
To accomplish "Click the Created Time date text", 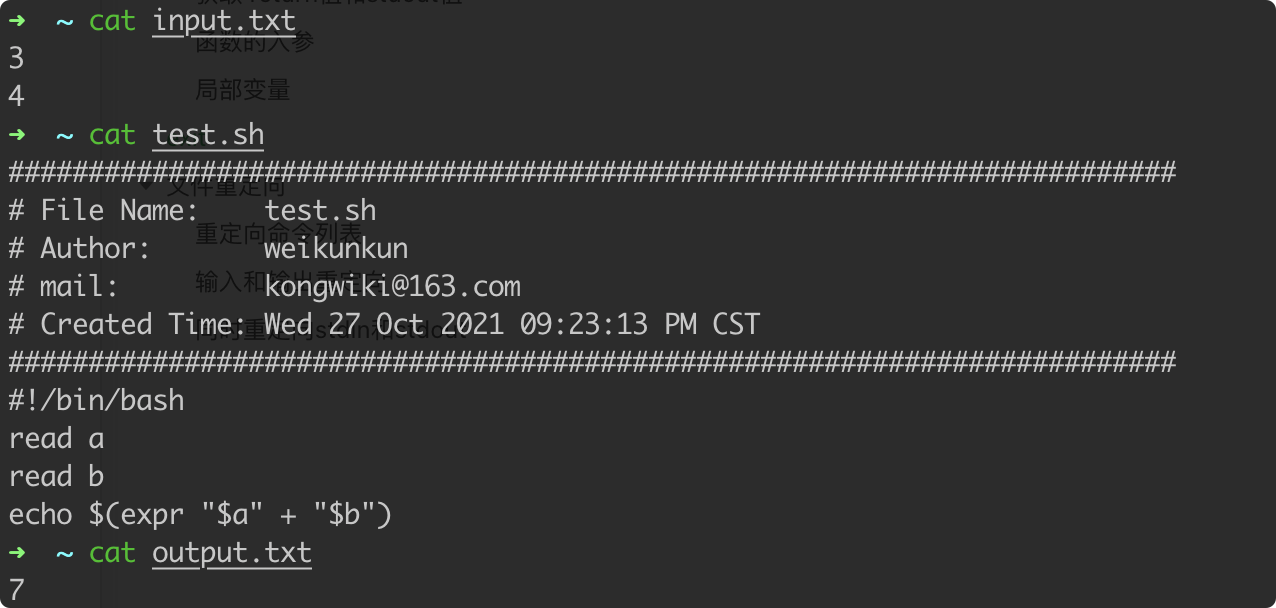I will (512, 325).
